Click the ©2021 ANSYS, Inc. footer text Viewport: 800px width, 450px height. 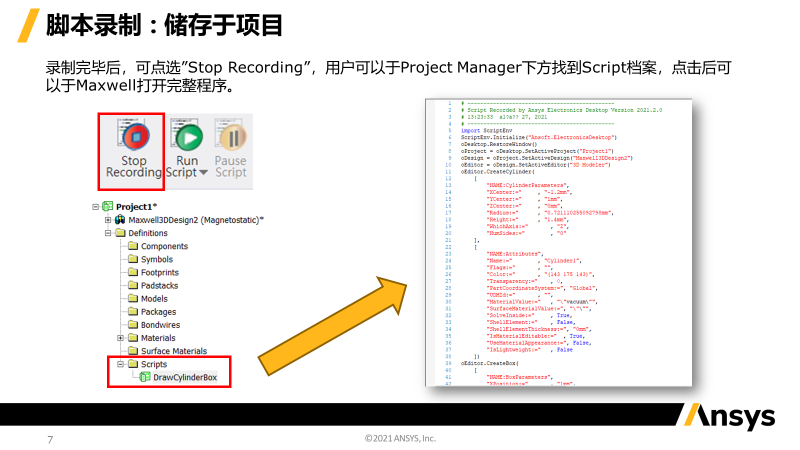(401, 438)
